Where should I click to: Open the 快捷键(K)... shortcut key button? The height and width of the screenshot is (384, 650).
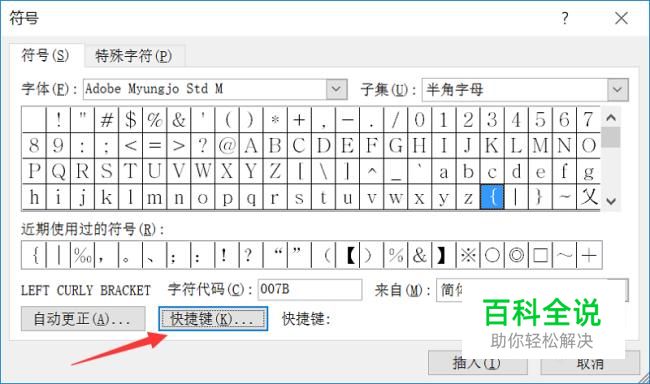coord(213,318)
